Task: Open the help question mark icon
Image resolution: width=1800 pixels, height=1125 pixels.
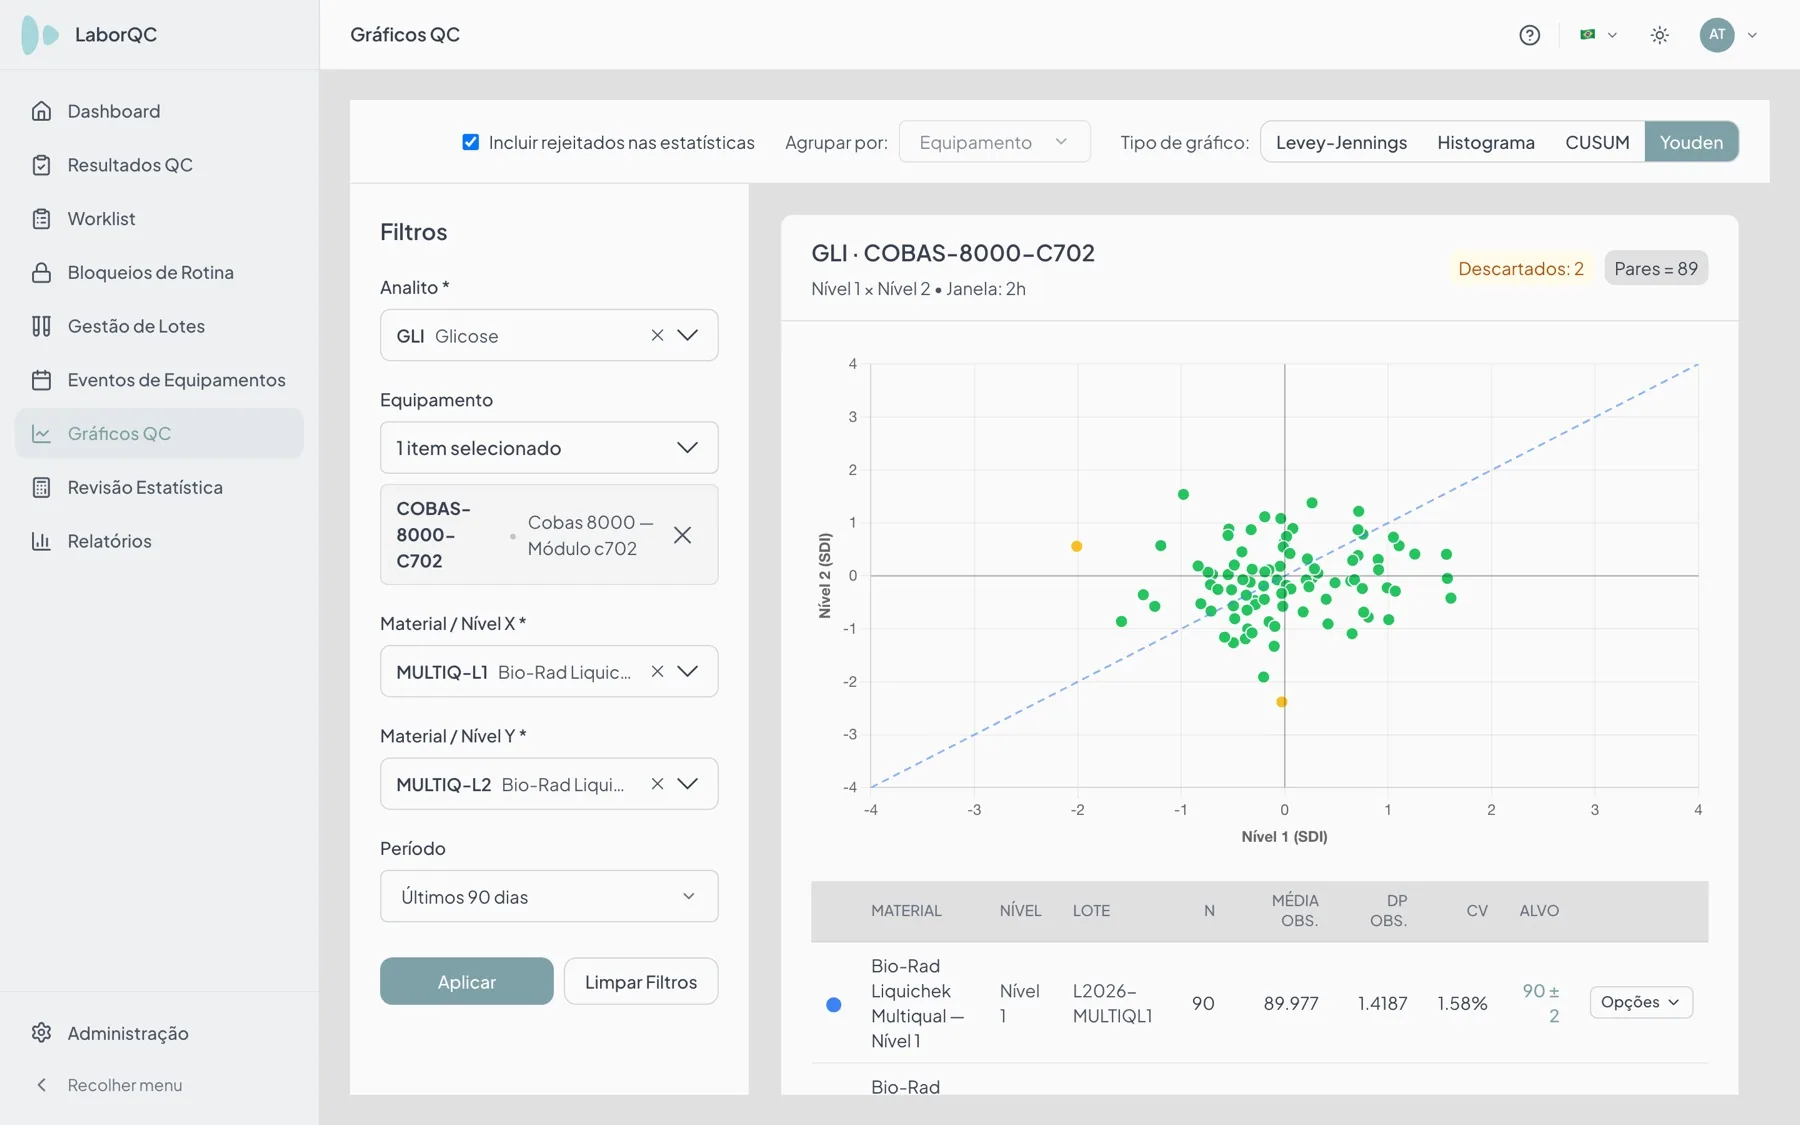Action: click(1529, 35)
